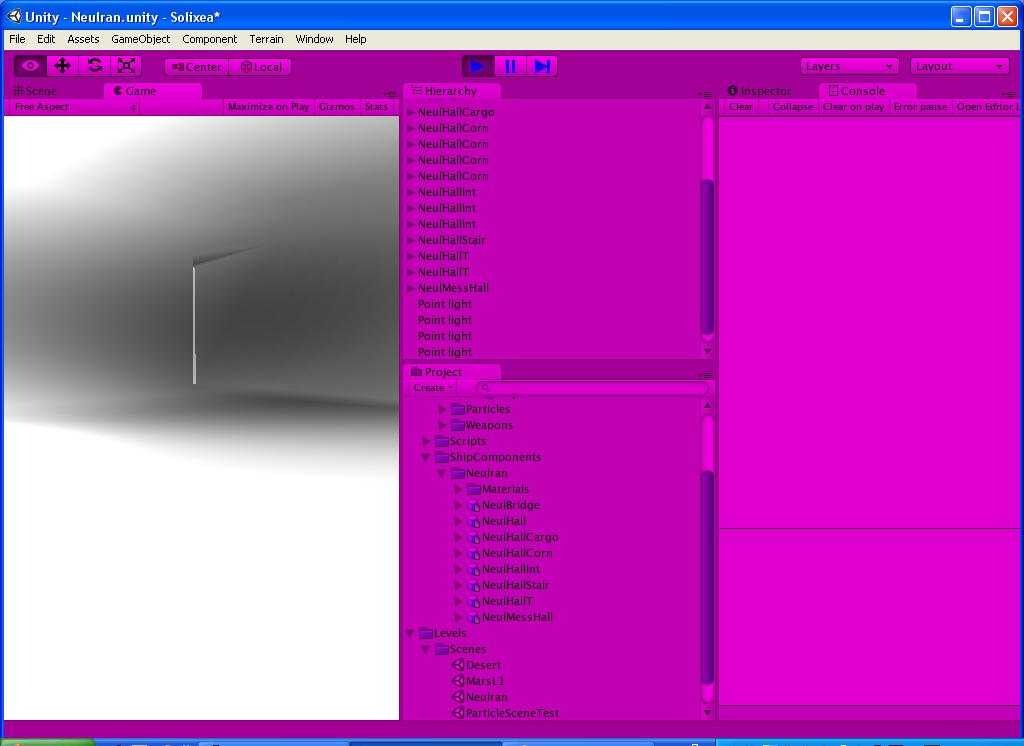Toggle Error pause in Console
Screen dimensions: 1024x746
(x=920, y=106)
